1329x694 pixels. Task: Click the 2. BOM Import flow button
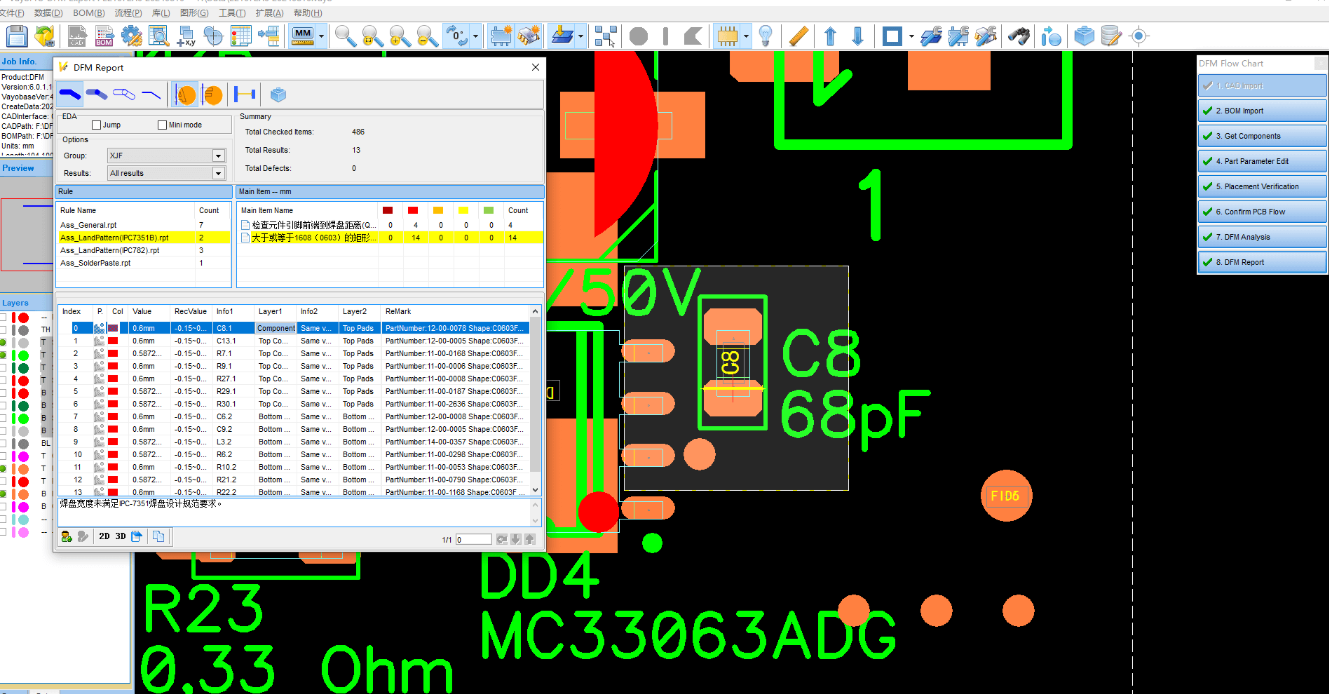(x=1262, y=111)
